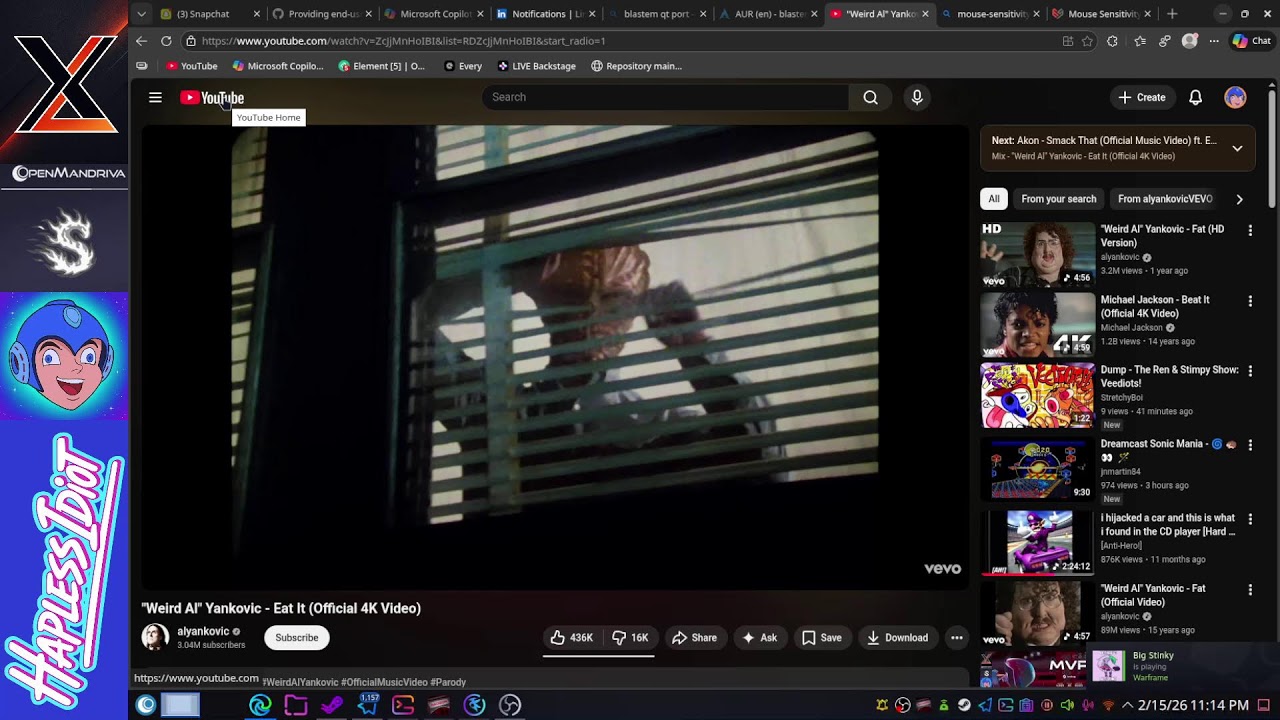Open Telegram taskbar icon with 1,157 badge
The width and height of the screenshot is (1280, 720).
(x=367, y=705)
